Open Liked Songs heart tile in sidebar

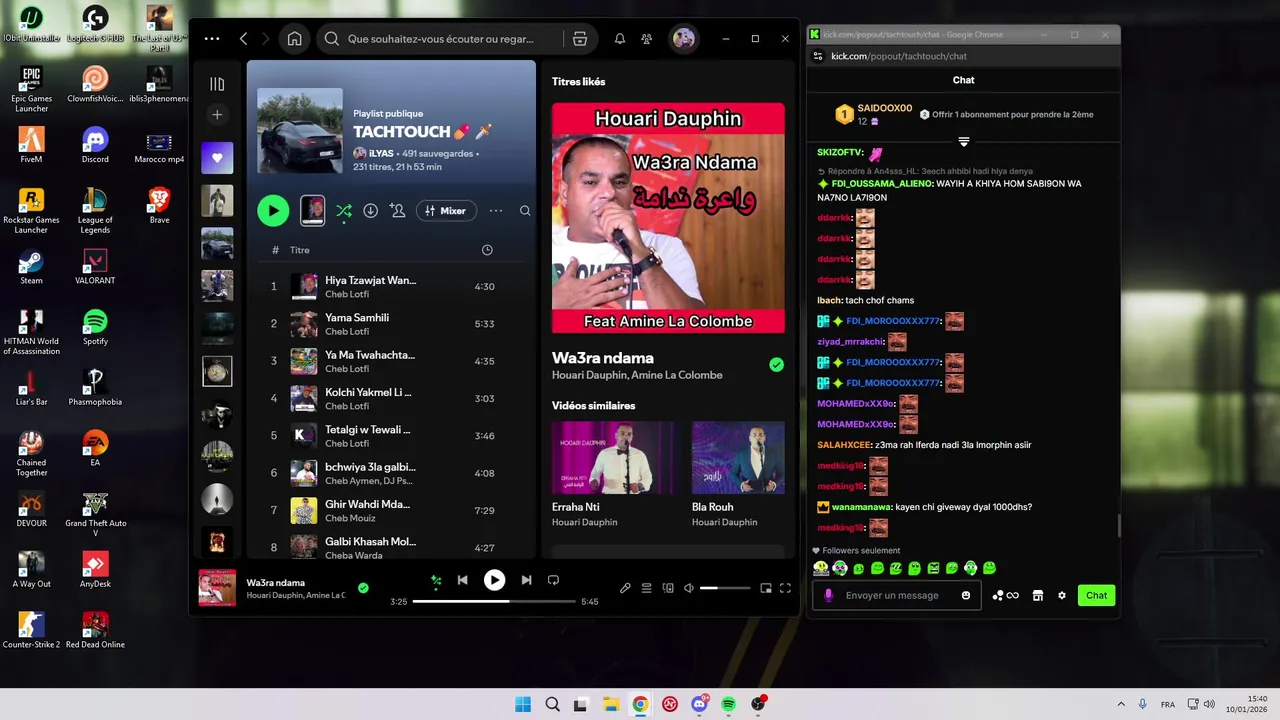[x=217, y=158]
